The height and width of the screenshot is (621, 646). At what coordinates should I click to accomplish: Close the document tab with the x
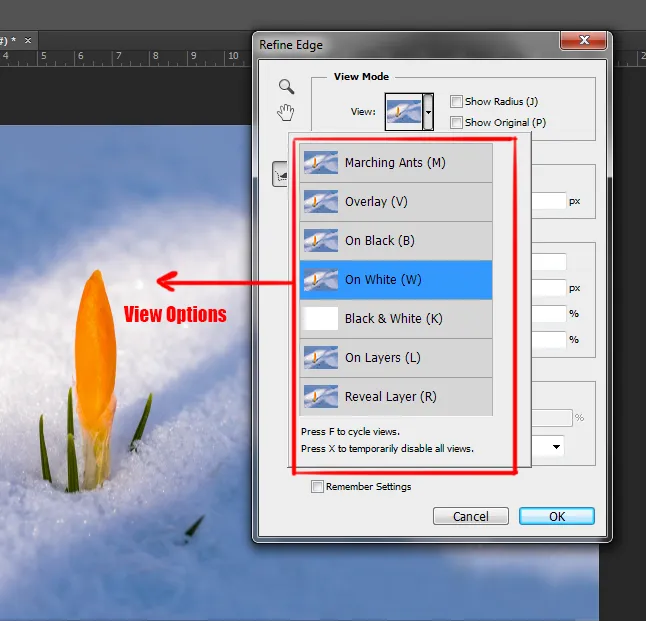pyautogui.click(x=28, y=40)
